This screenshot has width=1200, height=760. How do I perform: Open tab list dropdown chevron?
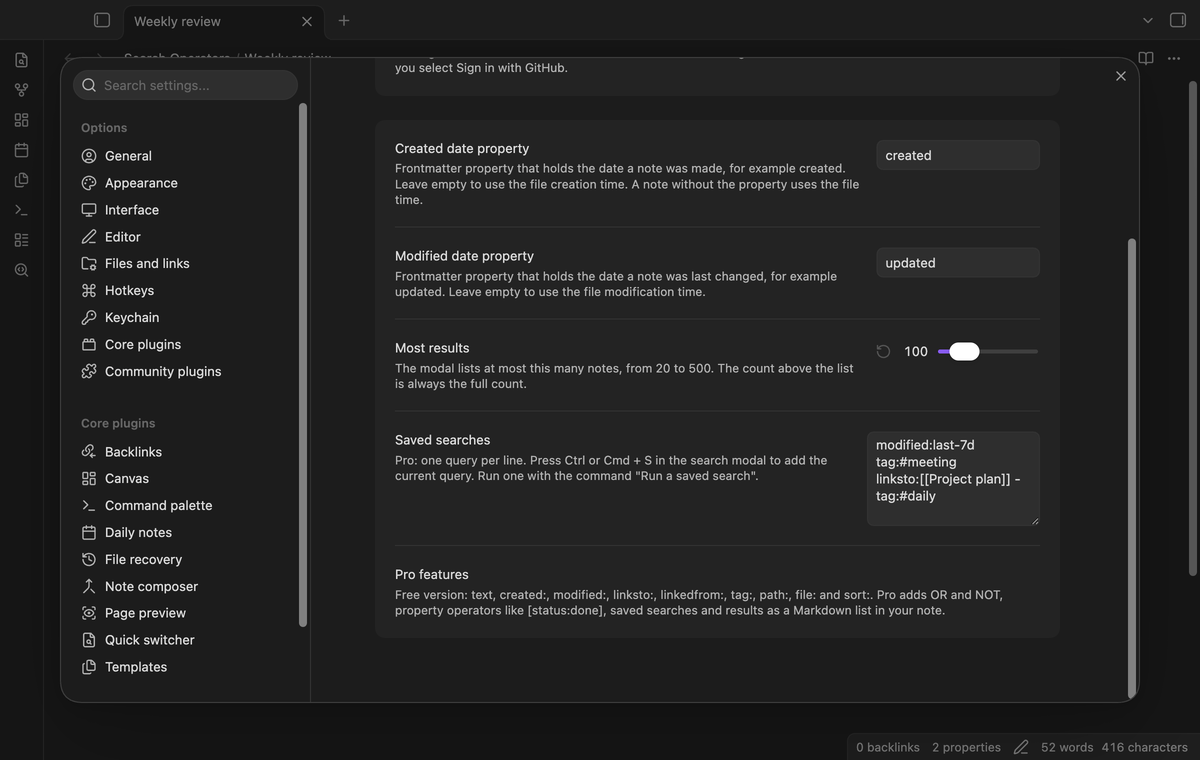pos(1148,20)
